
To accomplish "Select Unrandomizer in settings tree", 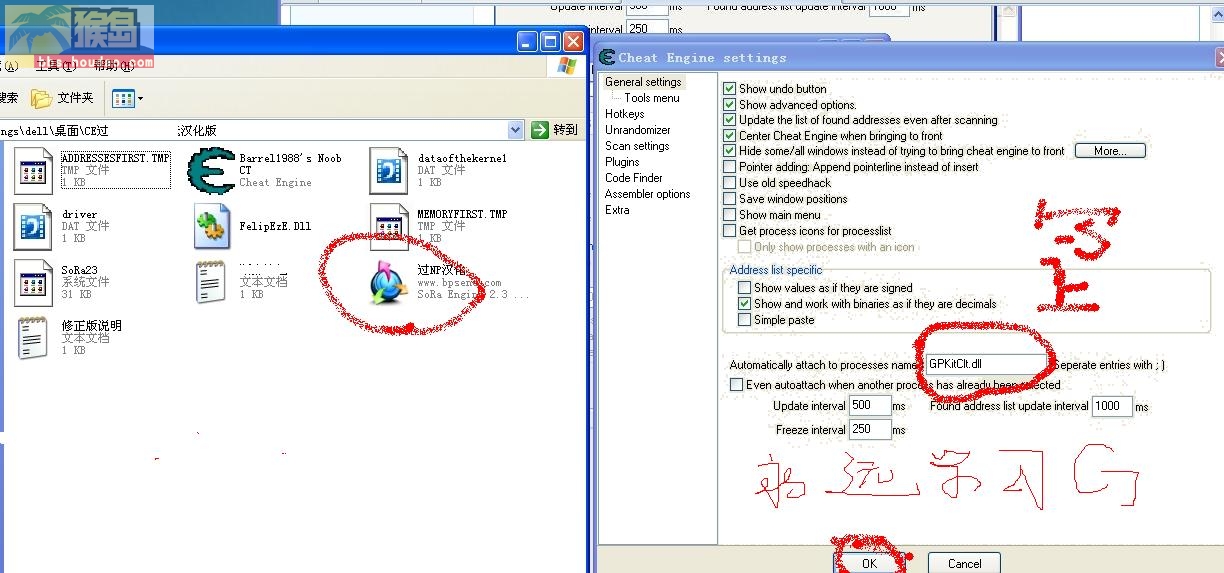I will (638, 130).
